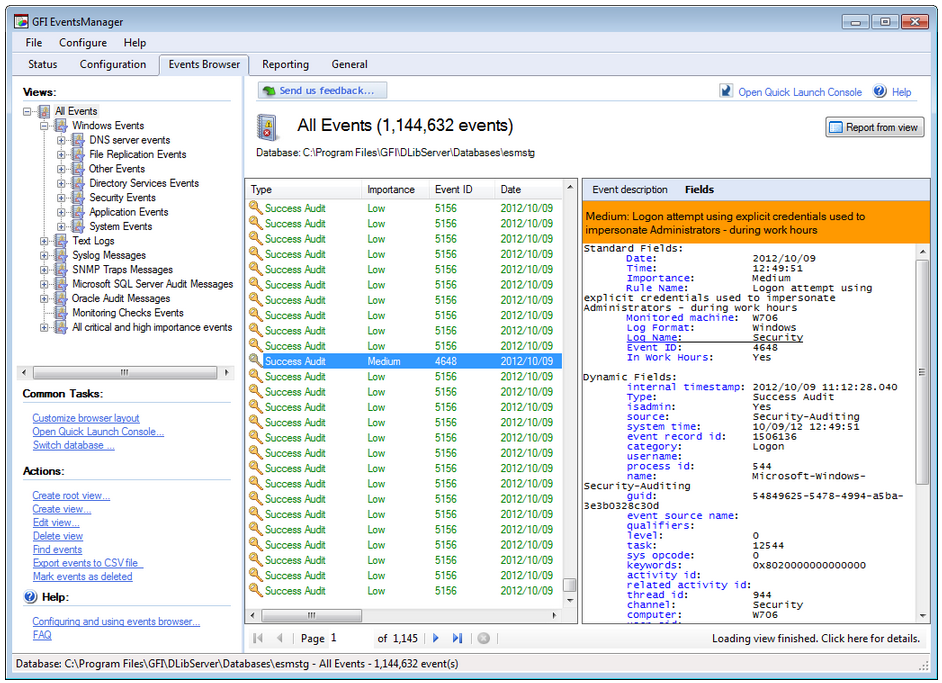Expand the Syslog Messages node
The image size is (942, 683).
point(44,255)
